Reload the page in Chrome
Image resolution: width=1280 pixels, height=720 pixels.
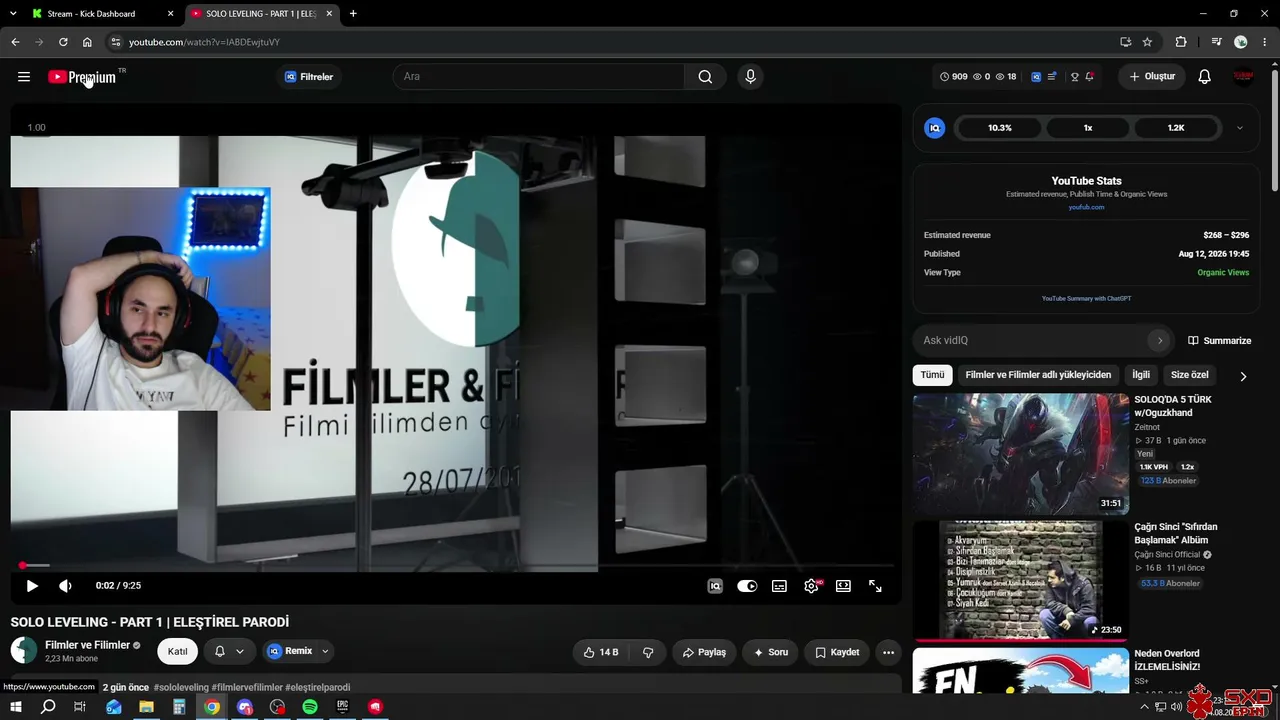(63, 42)
